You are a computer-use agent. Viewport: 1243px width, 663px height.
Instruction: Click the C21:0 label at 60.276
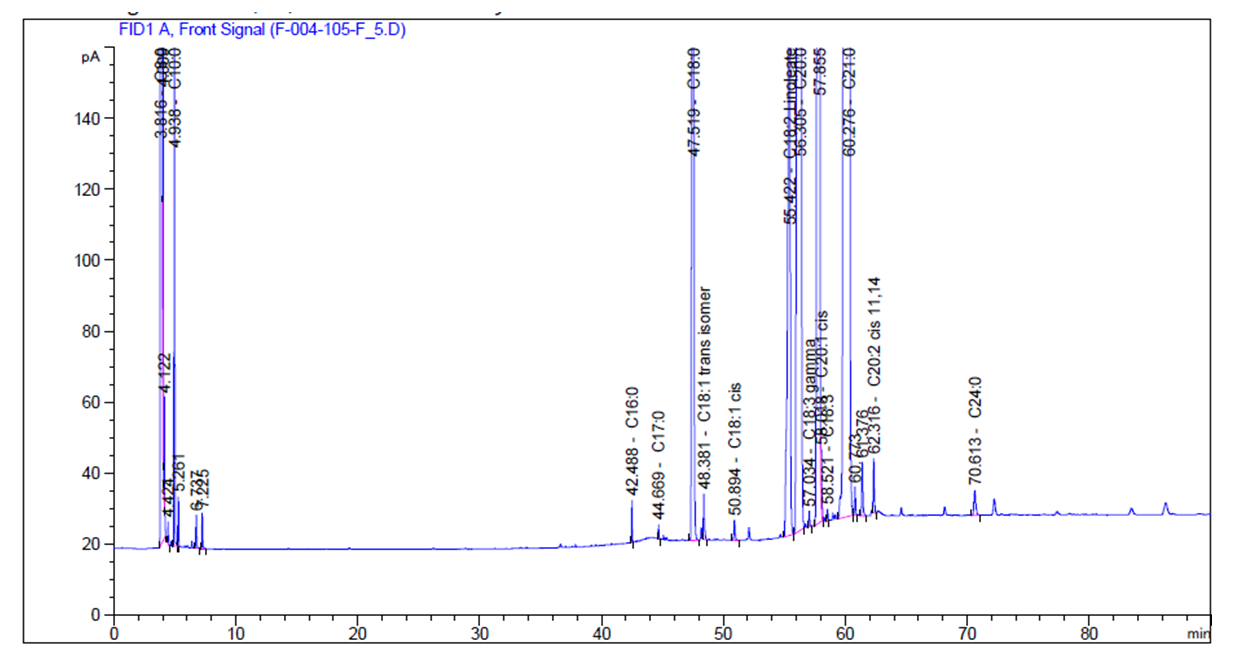tap(849, 102)
